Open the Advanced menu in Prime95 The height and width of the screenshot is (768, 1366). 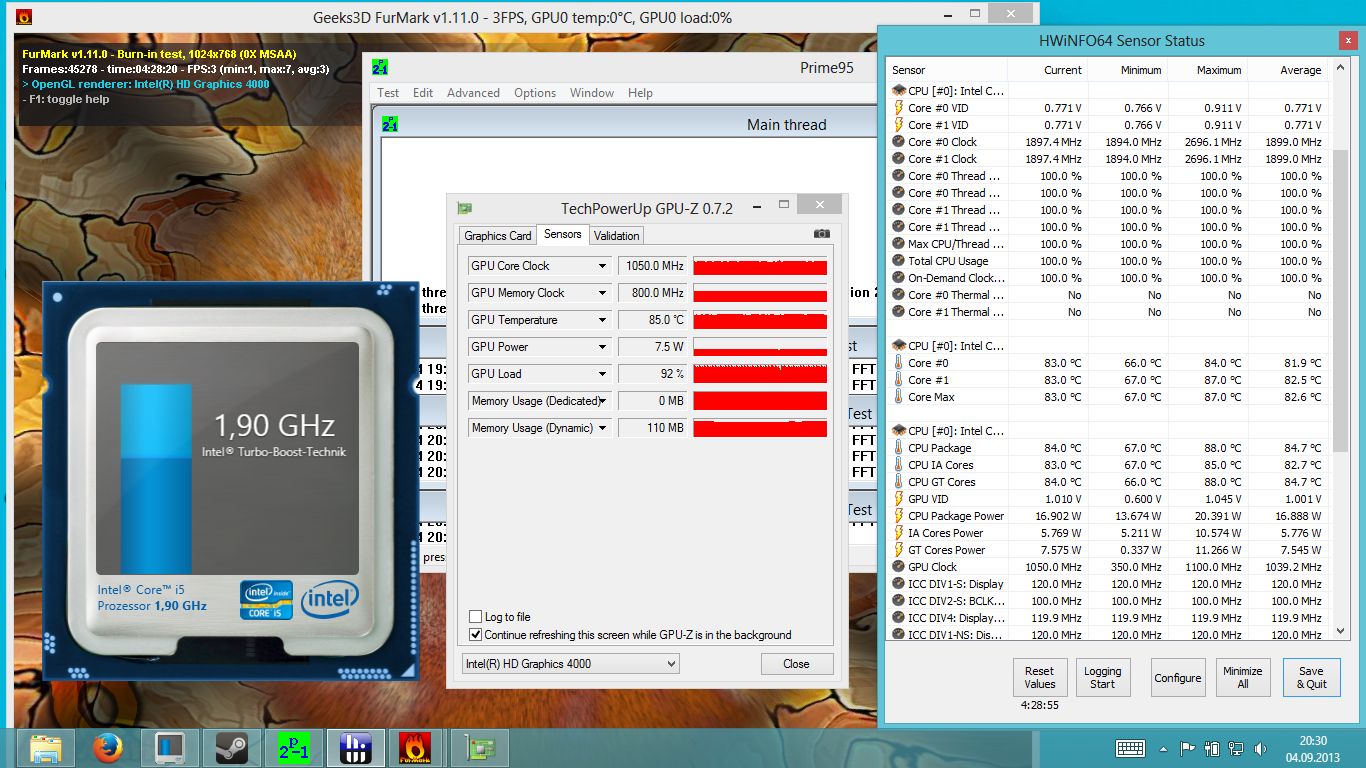click(x=473, y=93)
